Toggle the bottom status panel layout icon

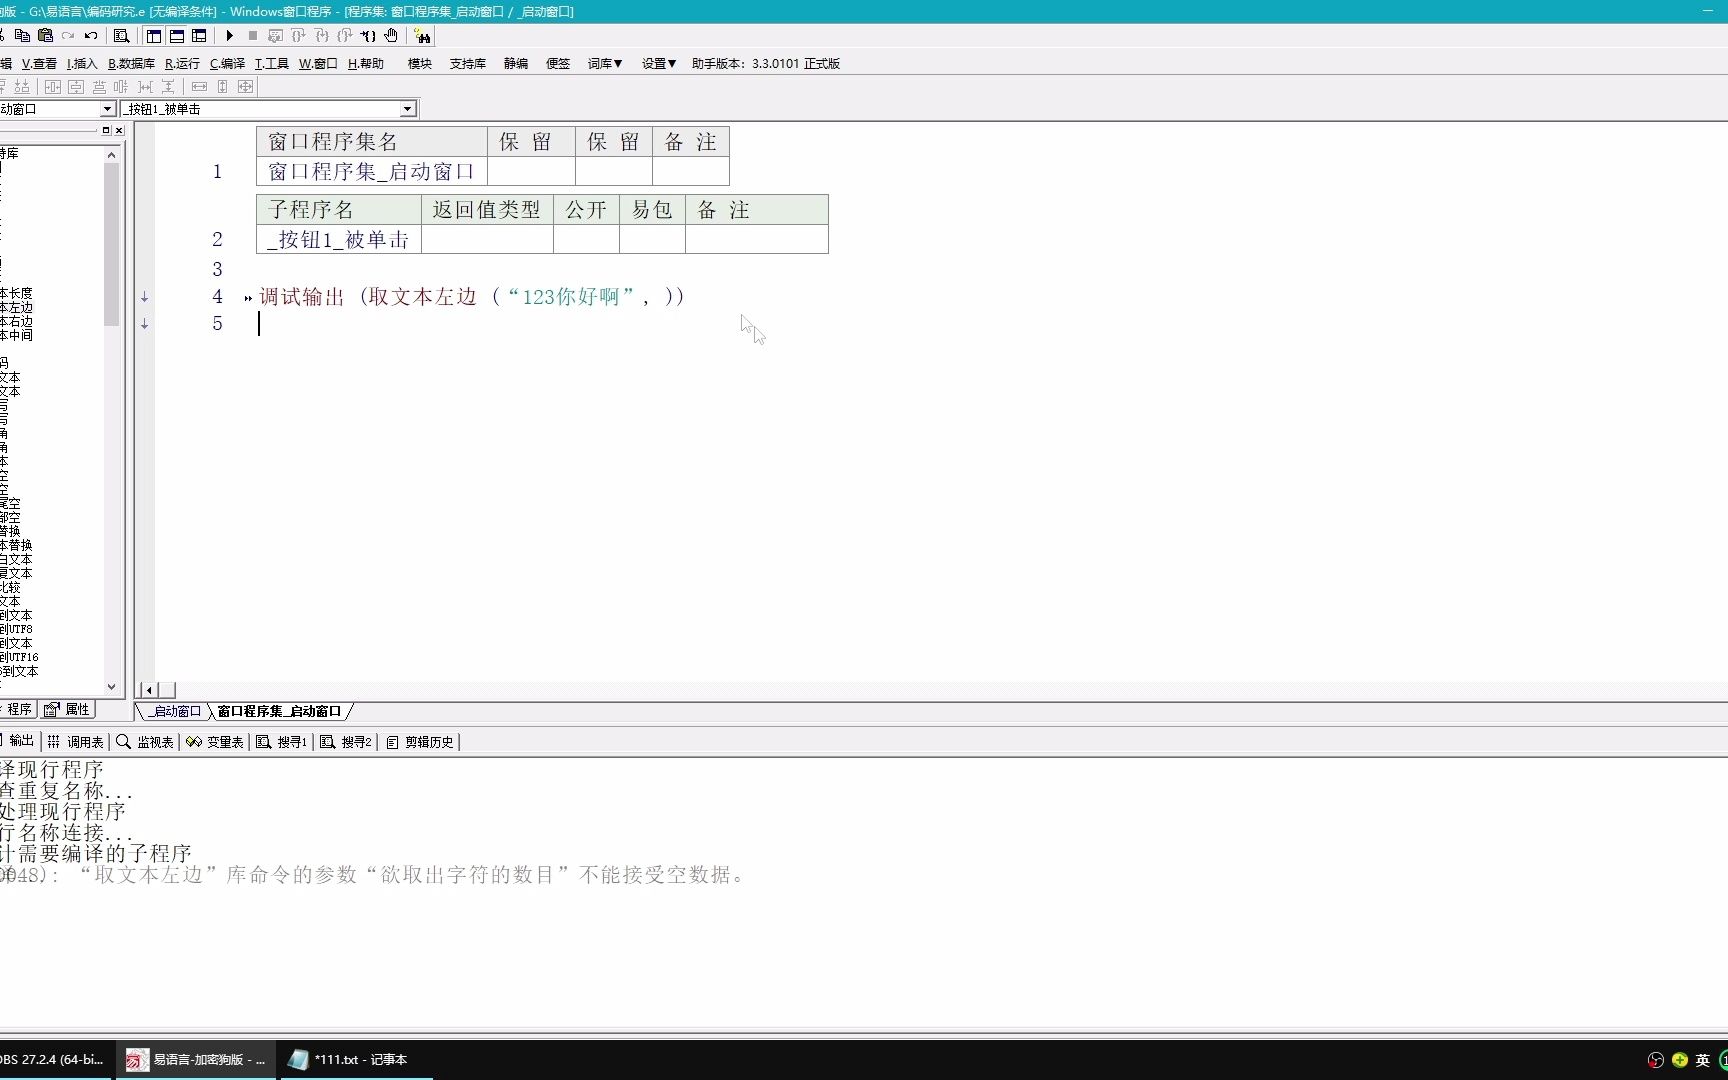pyautogui.click(x=177, y=35)
